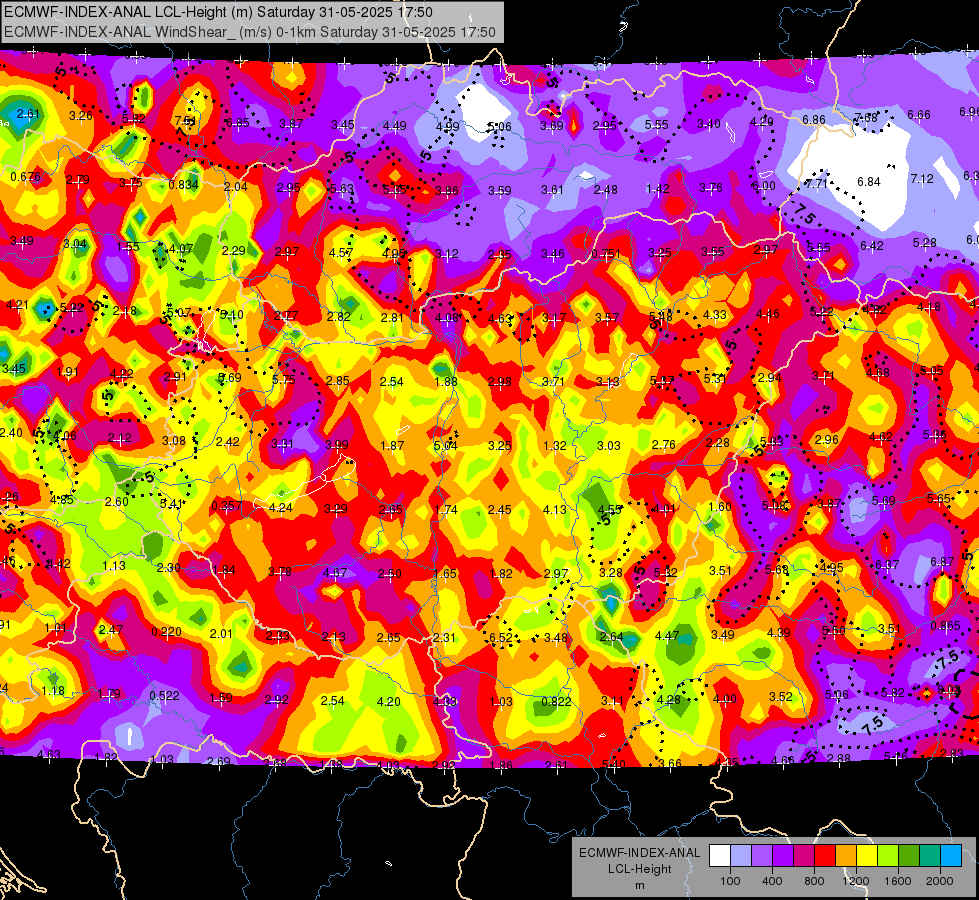Click the legend tick label 100
Image resolution: width=979 pixels, height=900 pixels.
point(730,881)
